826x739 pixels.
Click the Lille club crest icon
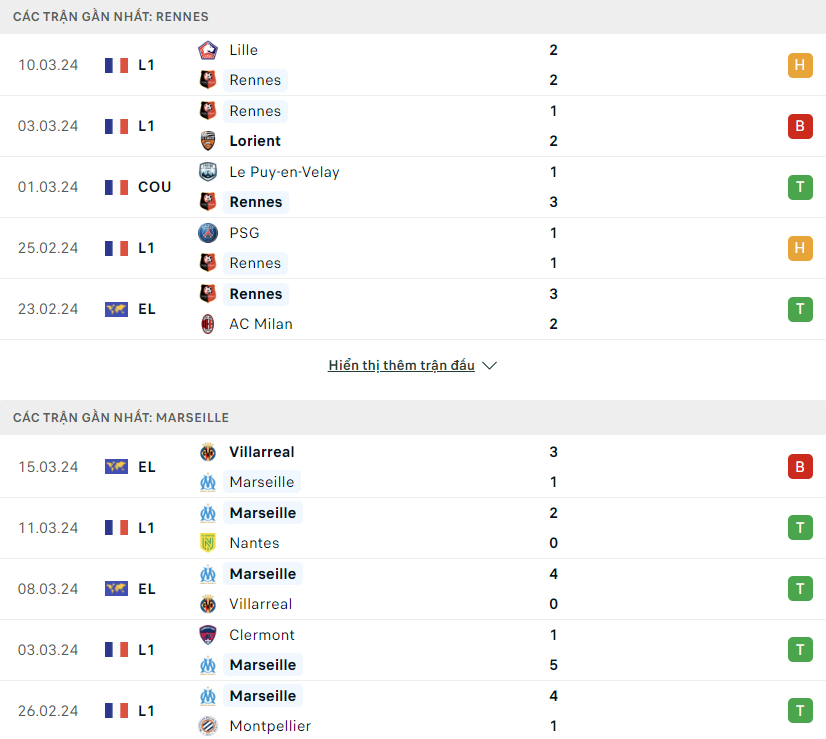(x=208, y=50)
